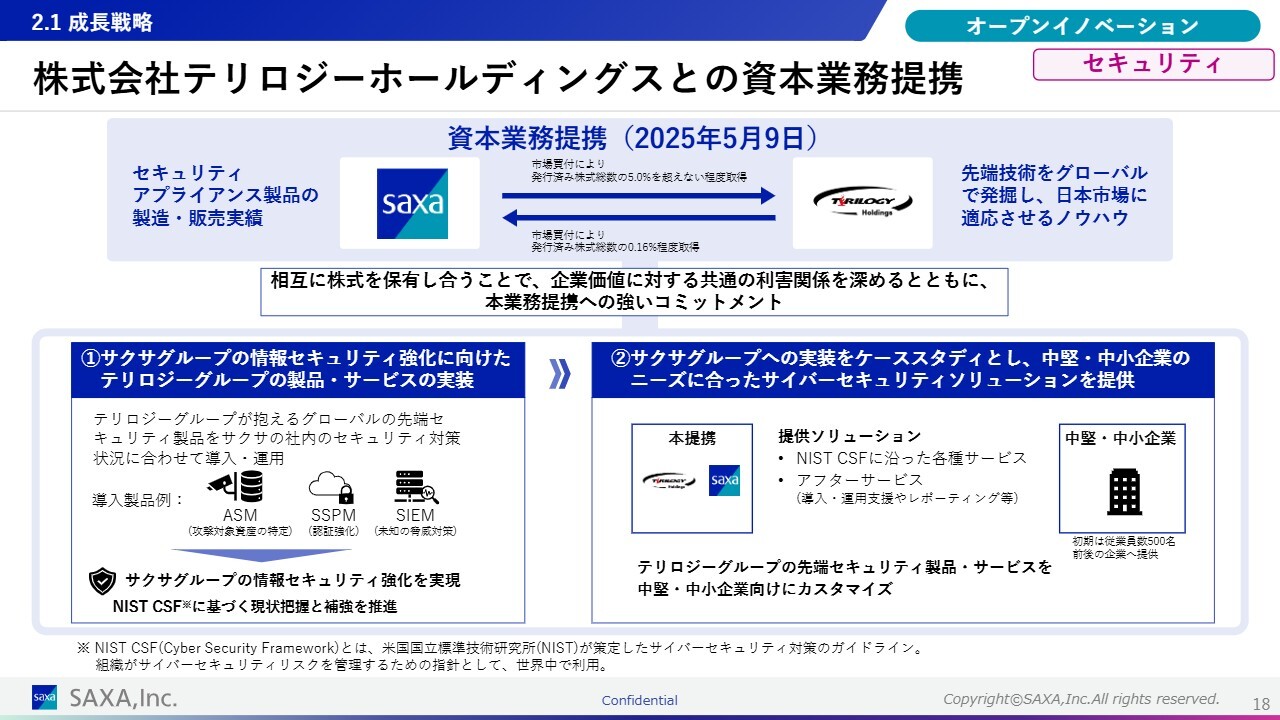Click the copyright notice in footer

tap(1081, 699)
